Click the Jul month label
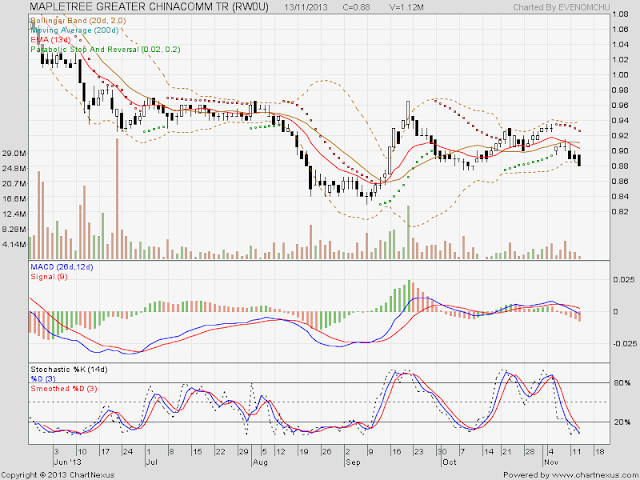640x480 pixels. pyautogui.click(x=152, y=462)
